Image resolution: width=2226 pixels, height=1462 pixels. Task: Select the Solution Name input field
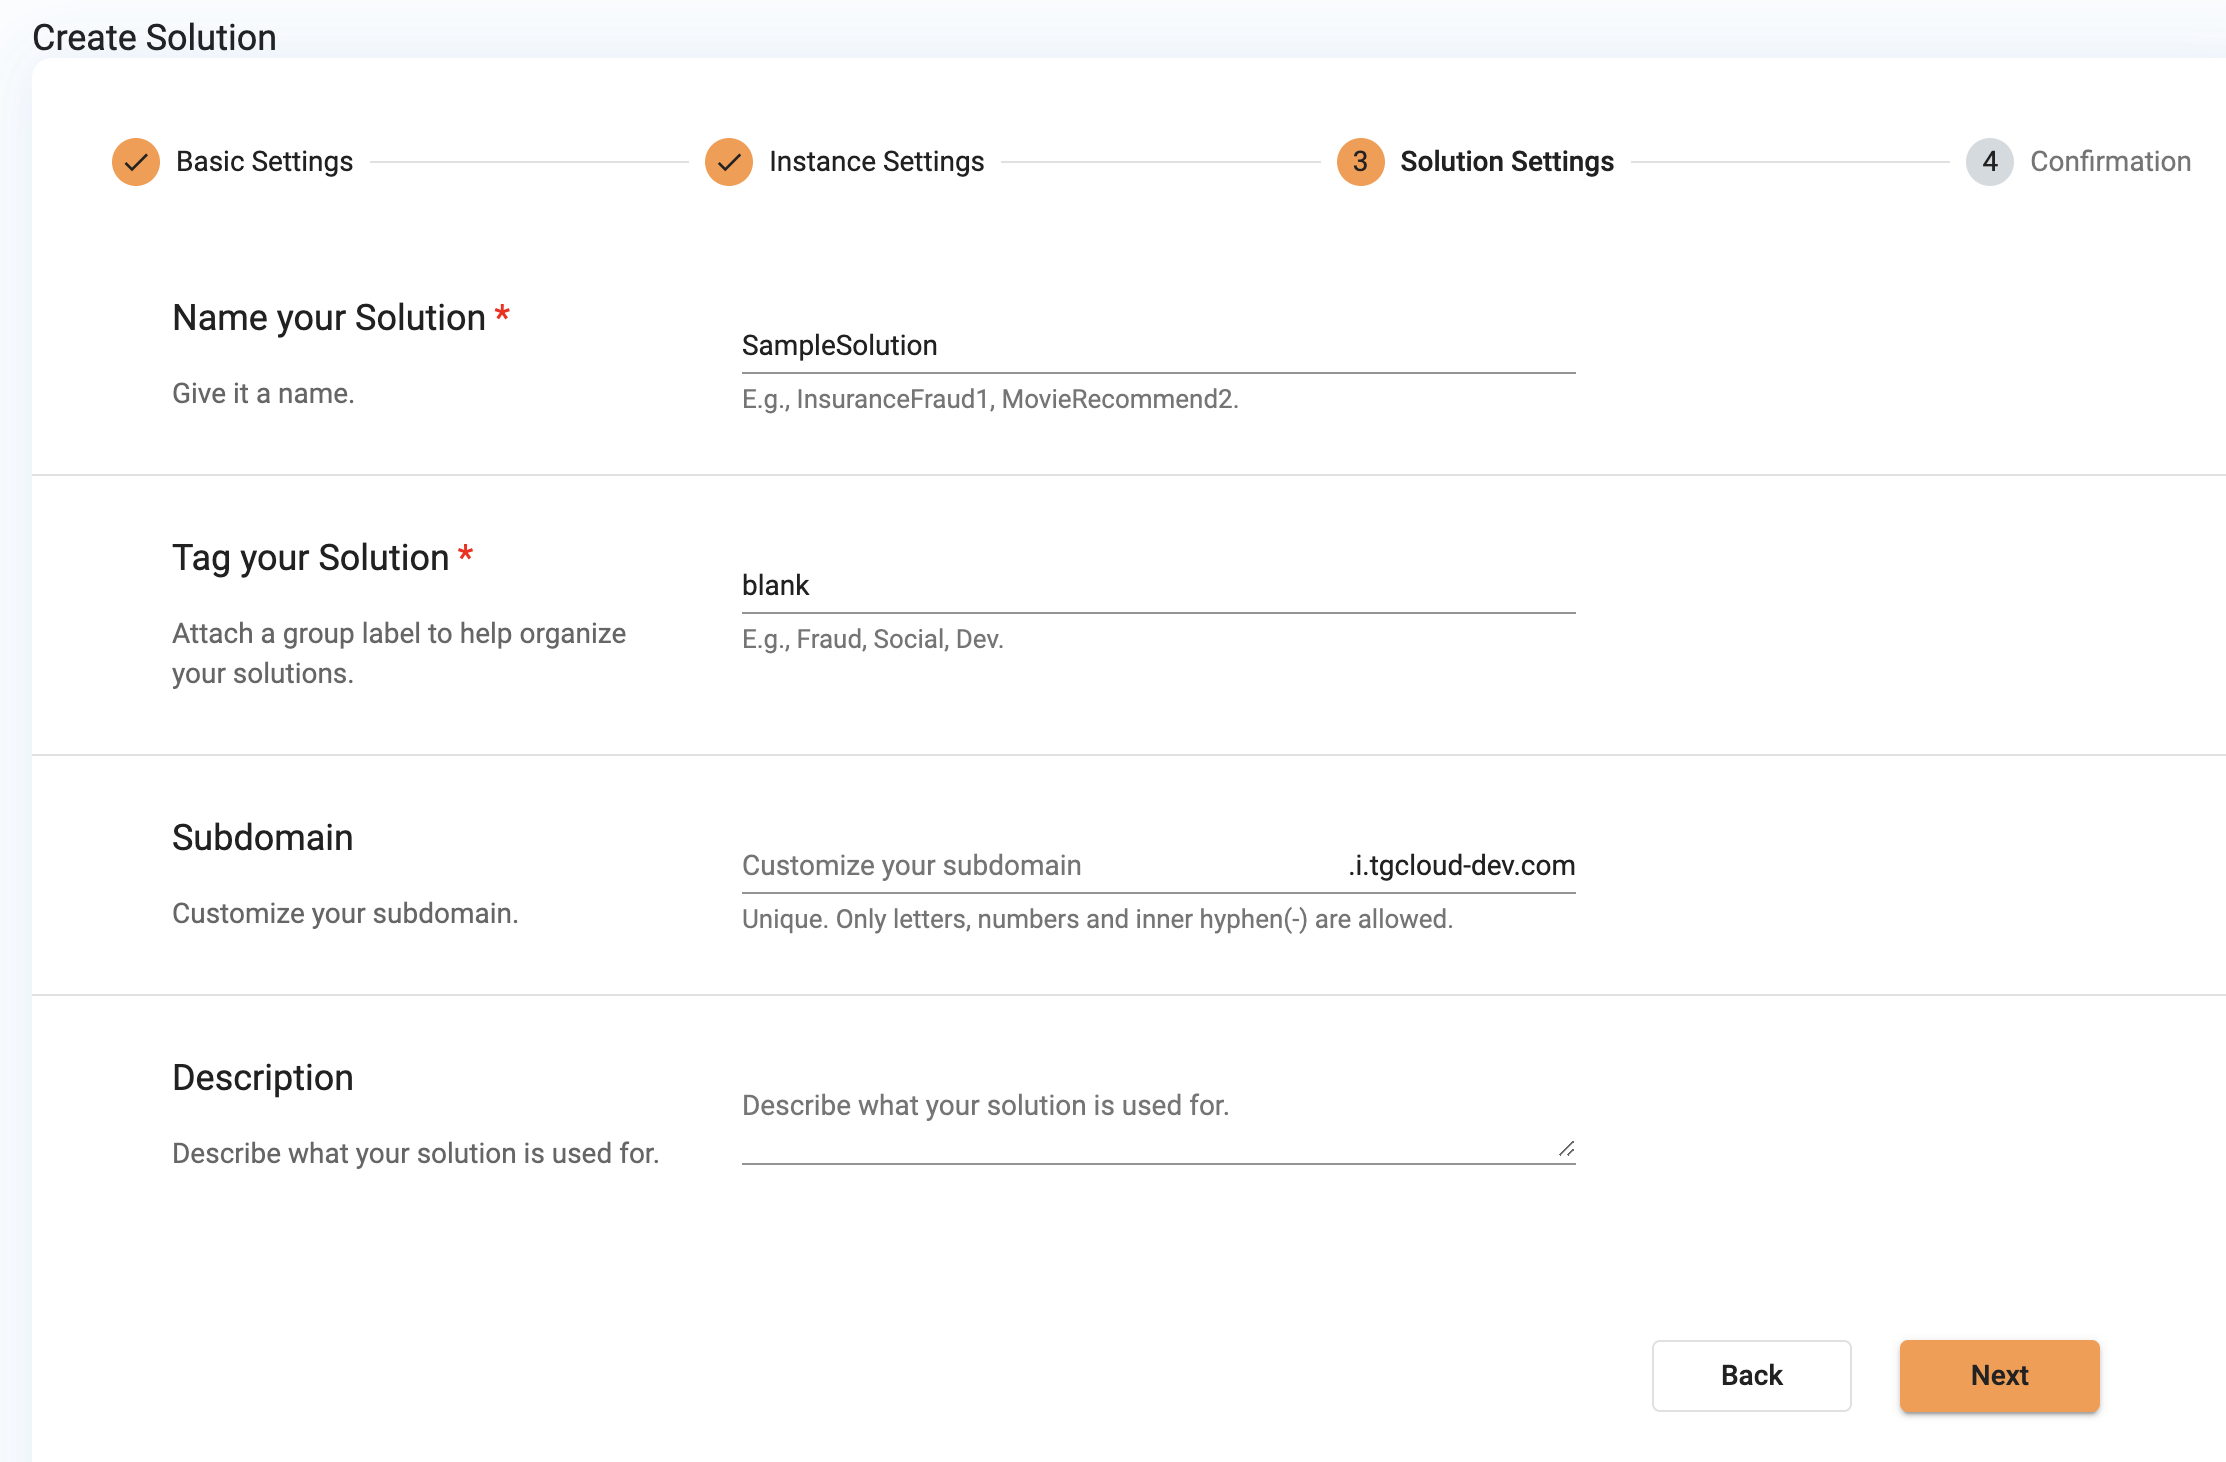click(x=1159, y=344)
